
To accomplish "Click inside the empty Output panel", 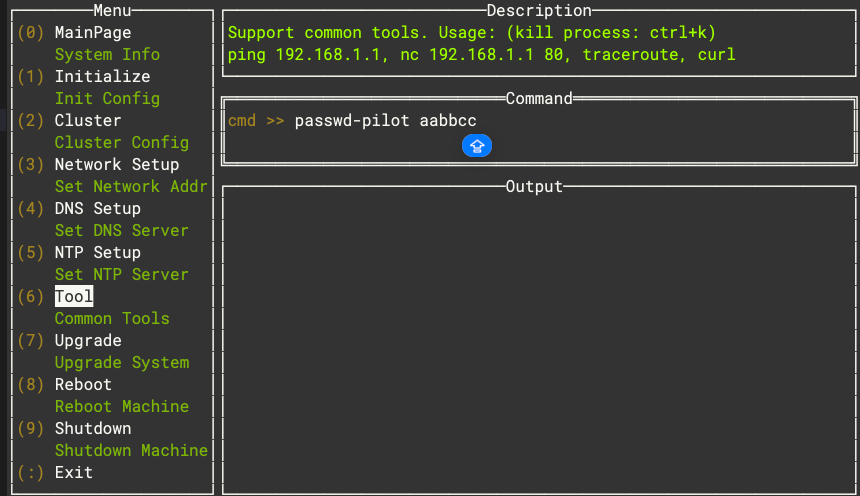I will (538, 338).
